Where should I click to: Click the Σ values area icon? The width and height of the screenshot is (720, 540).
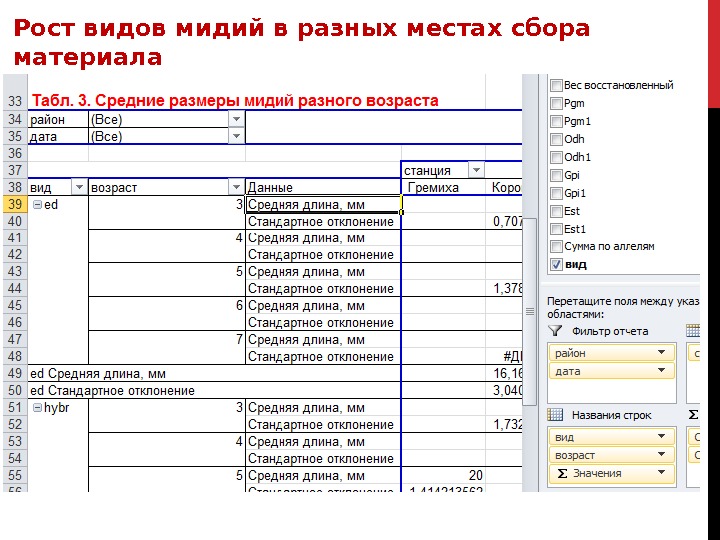[693, 415]
